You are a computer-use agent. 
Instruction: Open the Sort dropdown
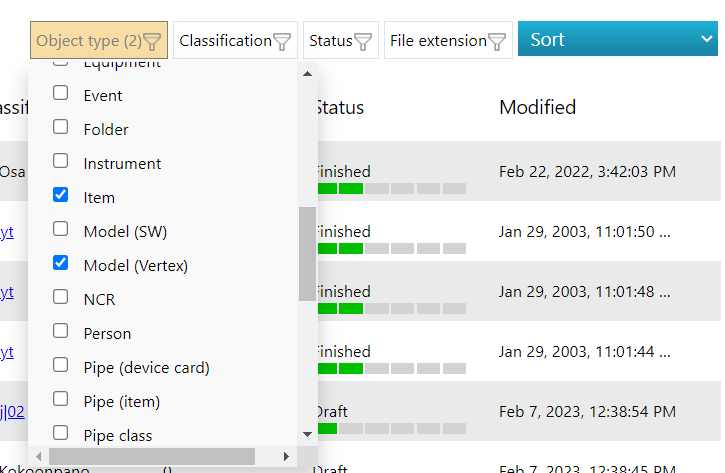617,40
